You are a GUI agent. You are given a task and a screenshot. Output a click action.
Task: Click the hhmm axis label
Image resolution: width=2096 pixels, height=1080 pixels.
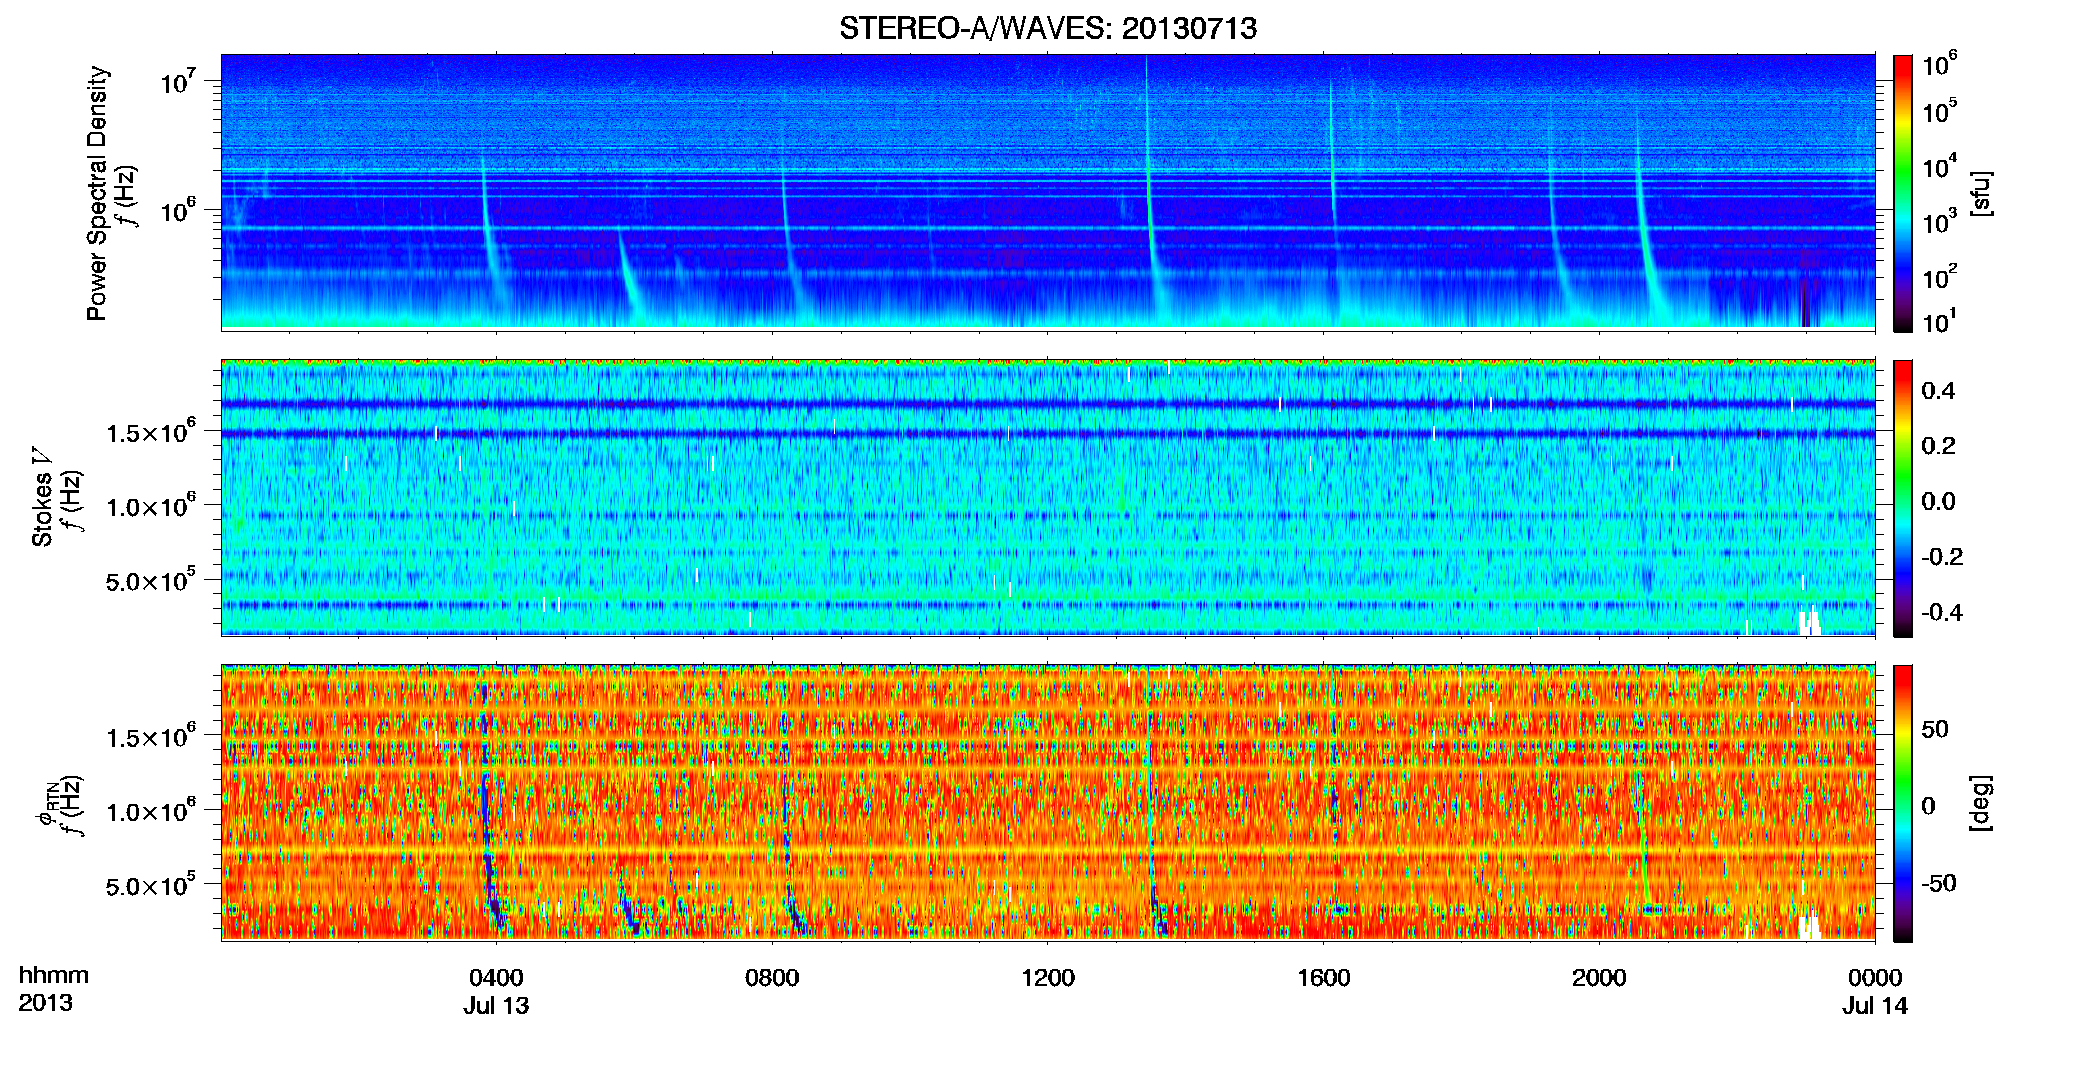click(54, 975)
